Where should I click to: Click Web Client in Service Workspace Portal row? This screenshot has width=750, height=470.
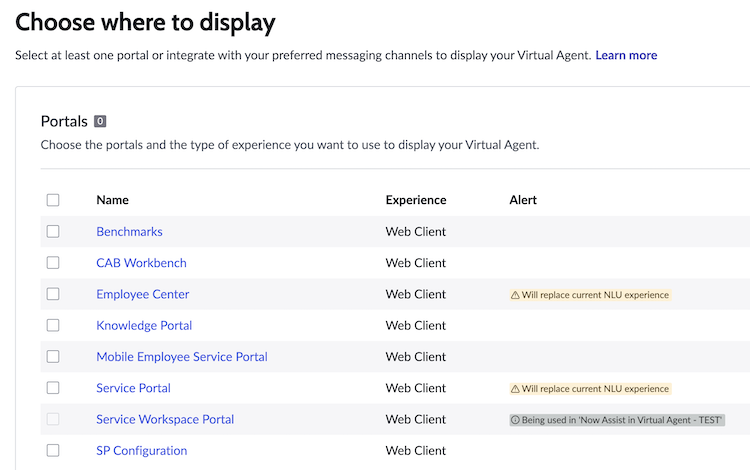416,420
